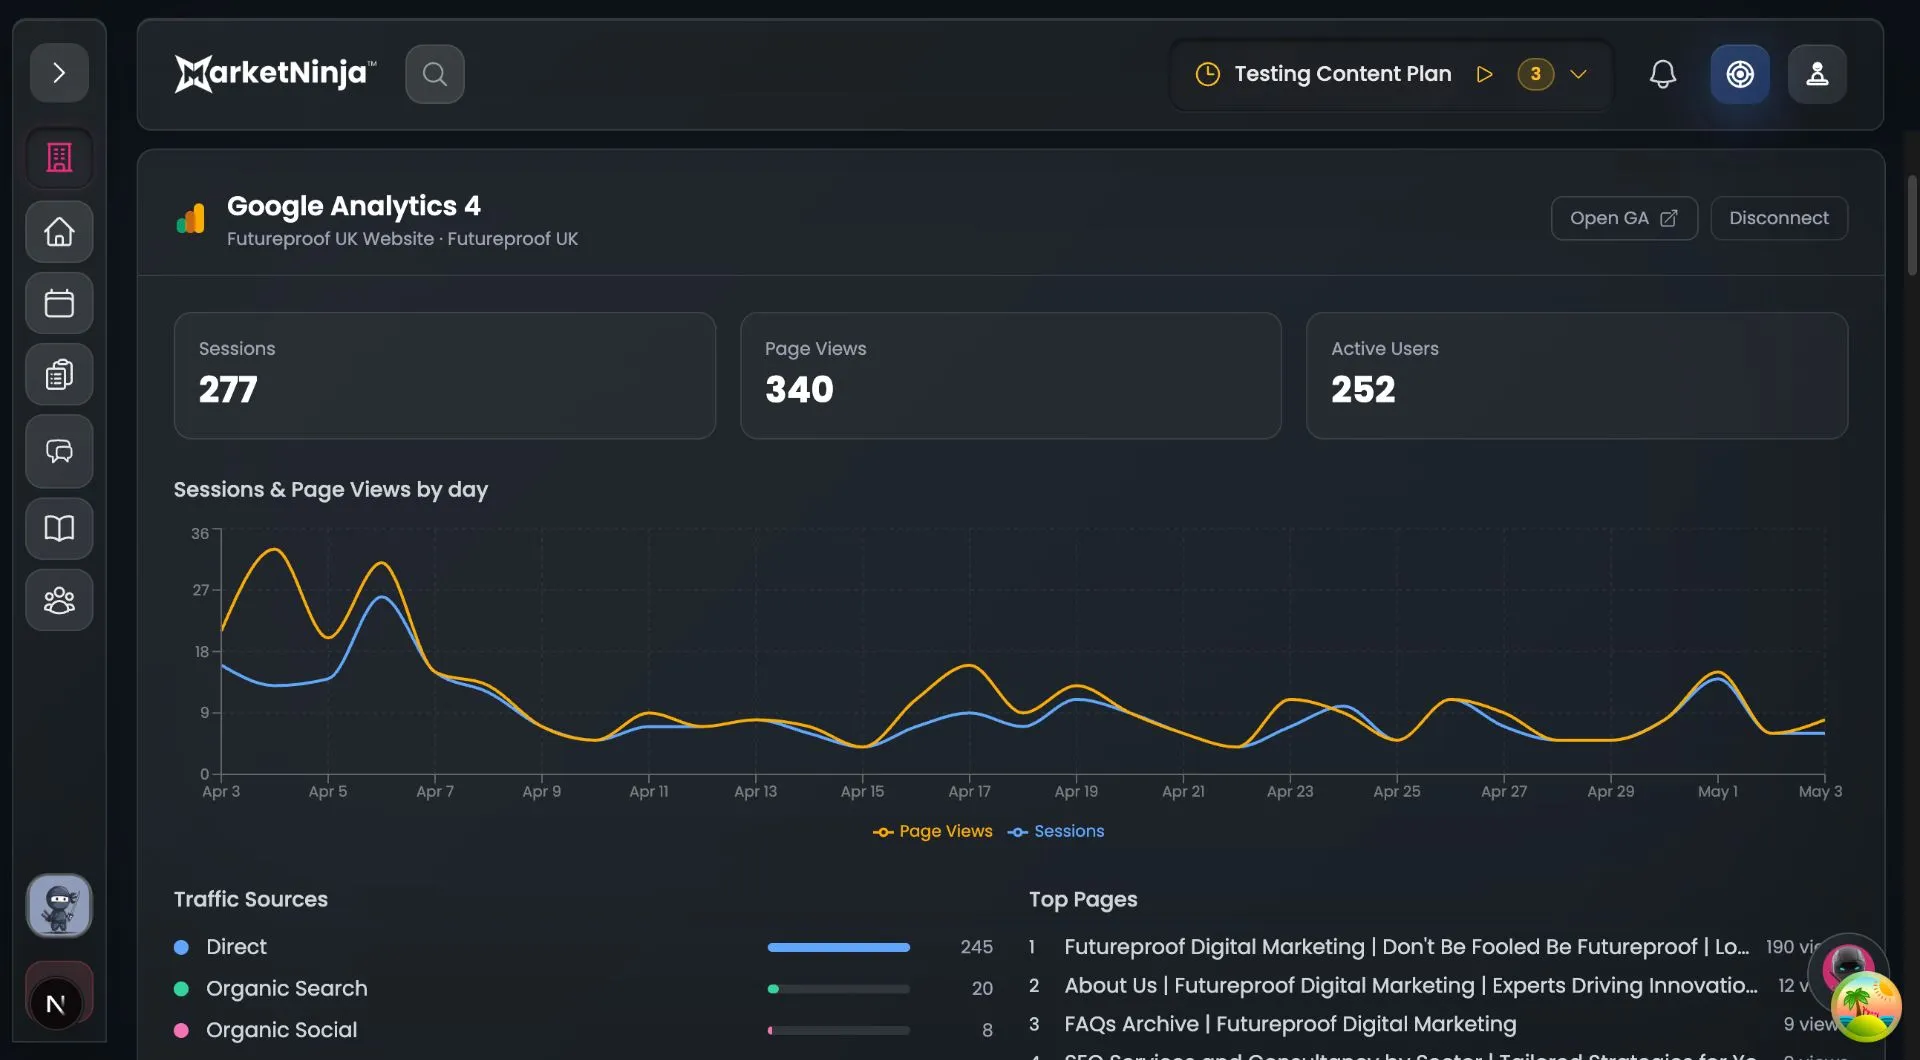The image size is (1920, 1060).
Task: Open search with the magnifier button
Action: [x=435, y=74]
